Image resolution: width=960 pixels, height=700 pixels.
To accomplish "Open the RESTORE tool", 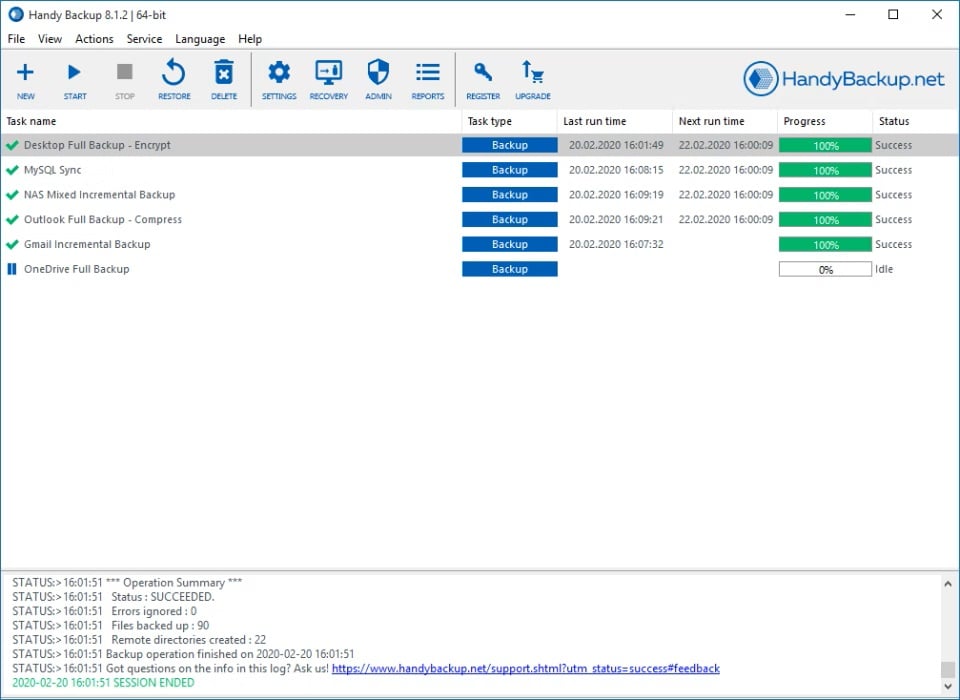I will point(174,80).
